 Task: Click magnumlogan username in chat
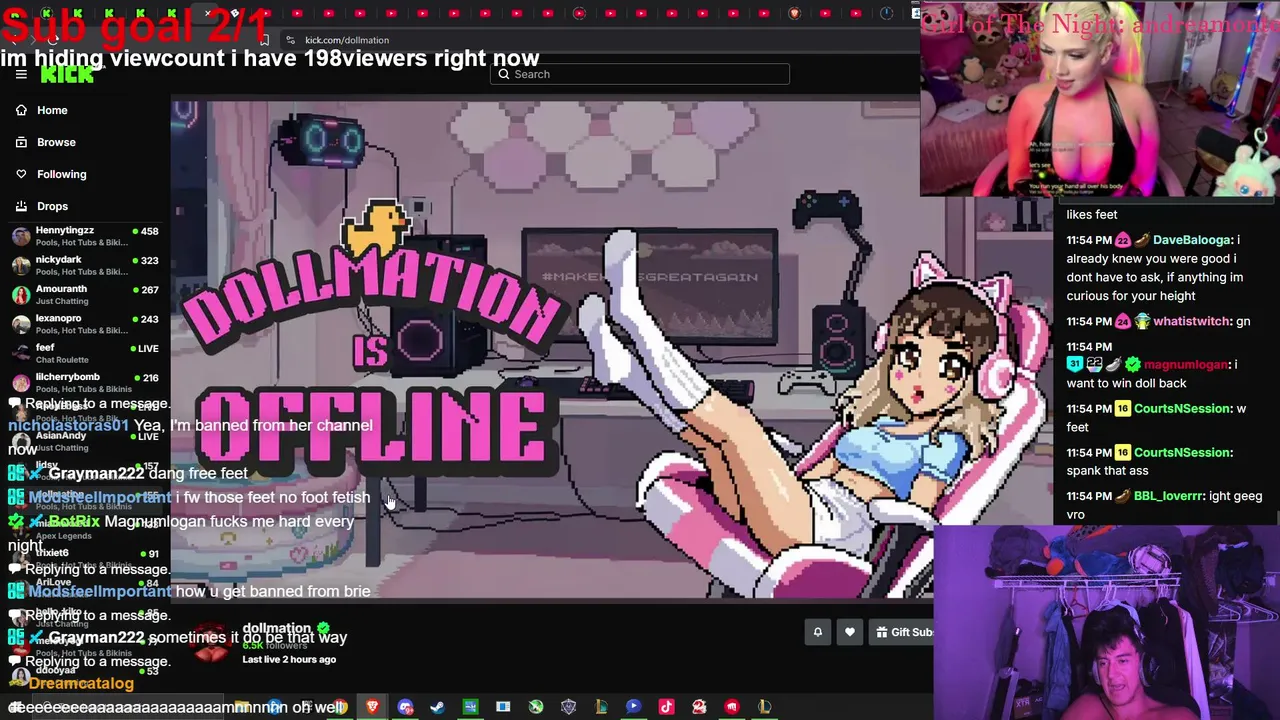tap(1186, 365)
